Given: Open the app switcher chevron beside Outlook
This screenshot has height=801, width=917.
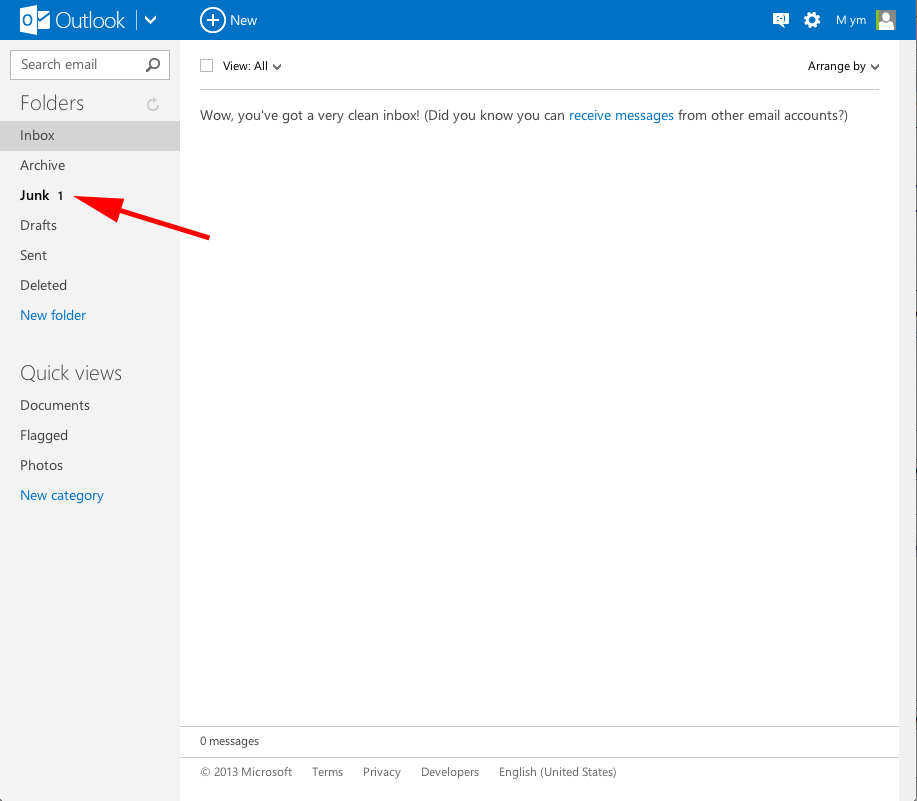Looking at the screenshot, I should pos(151,20).
